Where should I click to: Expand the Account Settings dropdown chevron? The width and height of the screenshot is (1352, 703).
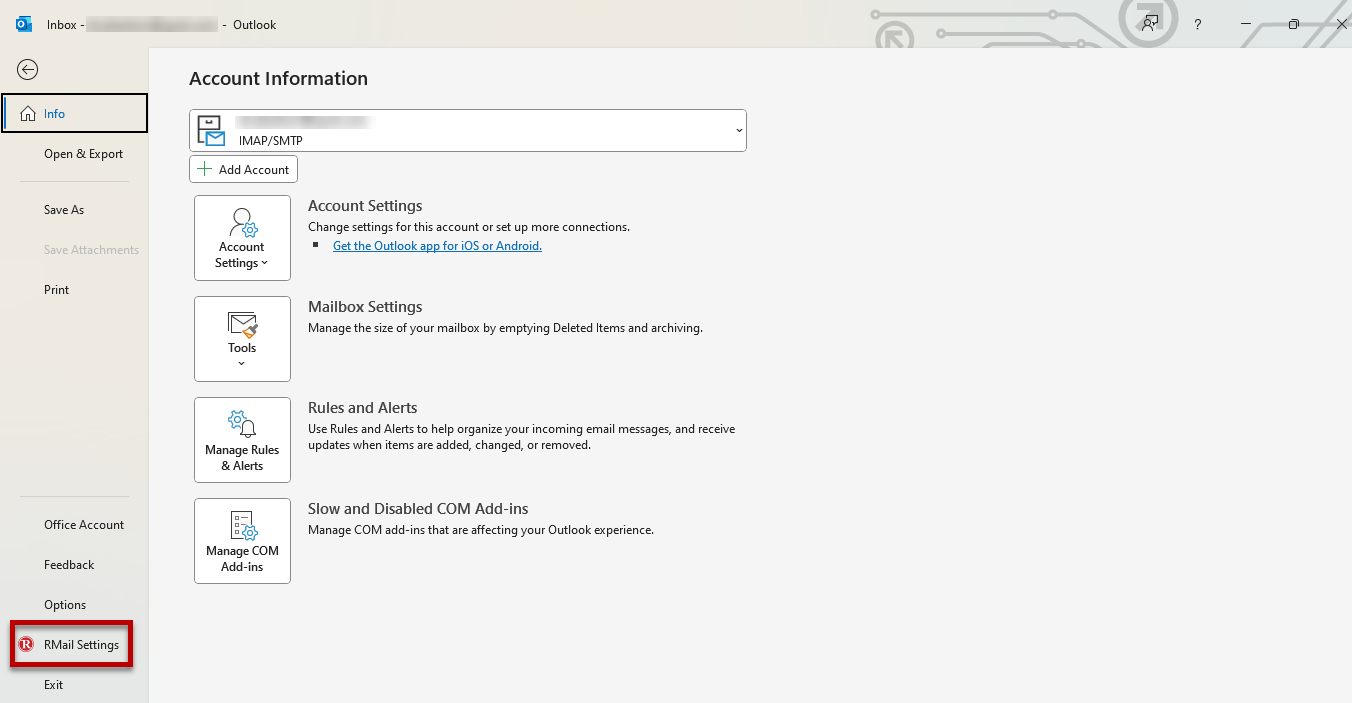coord(265,264)
